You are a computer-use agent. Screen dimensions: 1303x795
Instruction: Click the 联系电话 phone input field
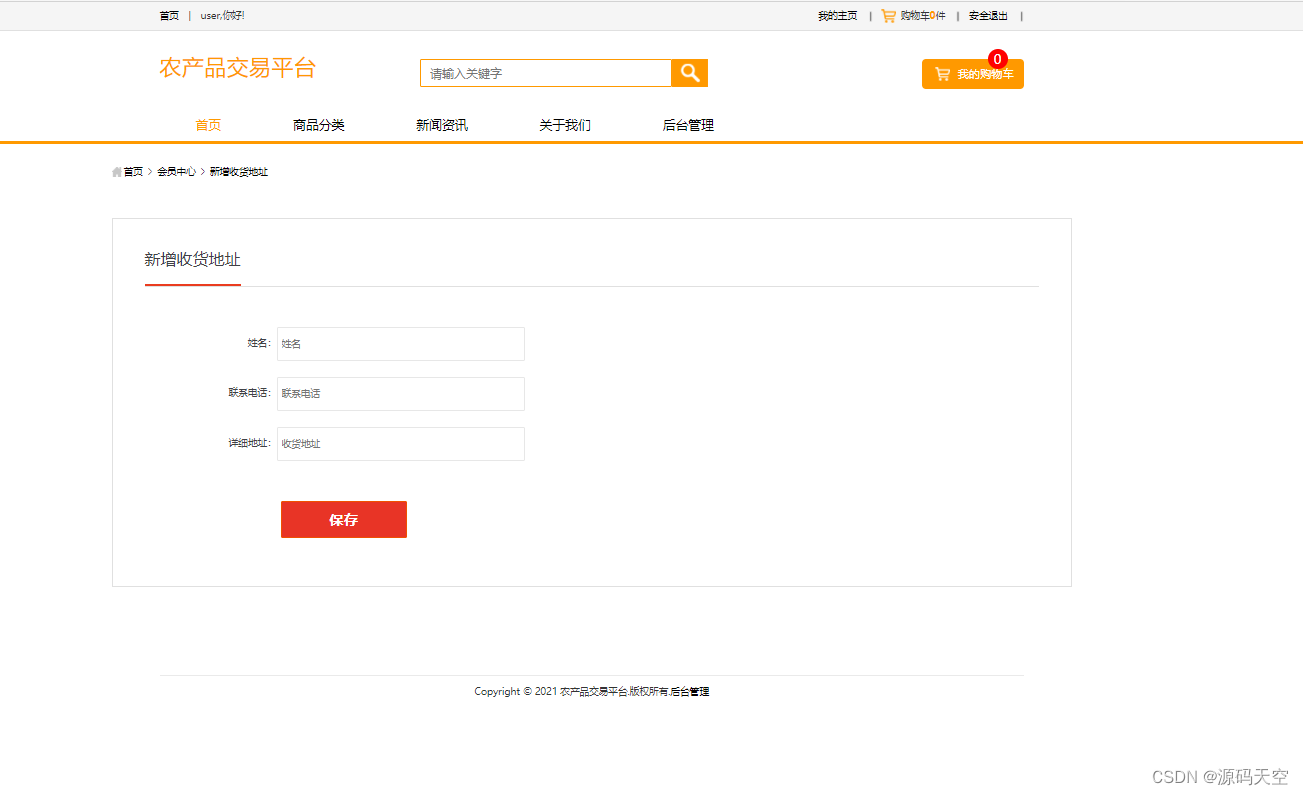point(400,393)
